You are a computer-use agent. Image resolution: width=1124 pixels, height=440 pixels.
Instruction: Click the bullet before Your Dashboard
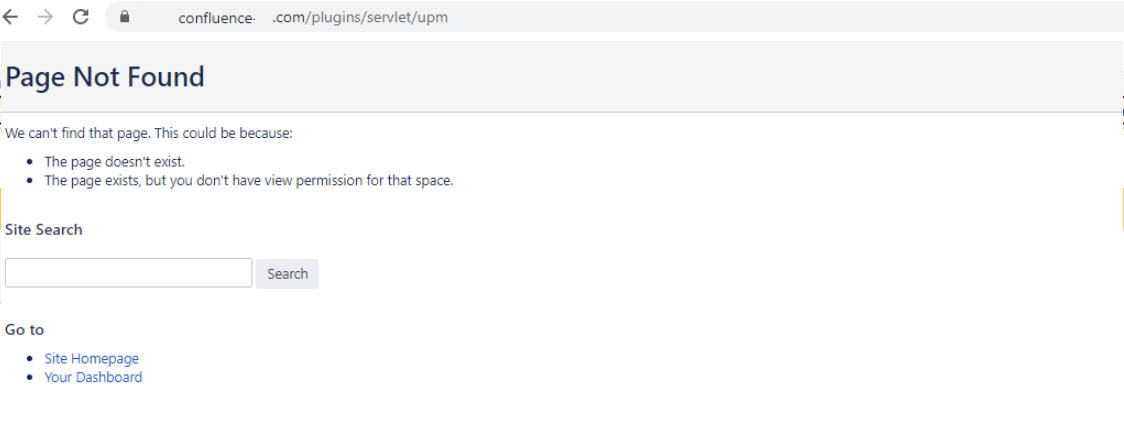tap(29, 377)
